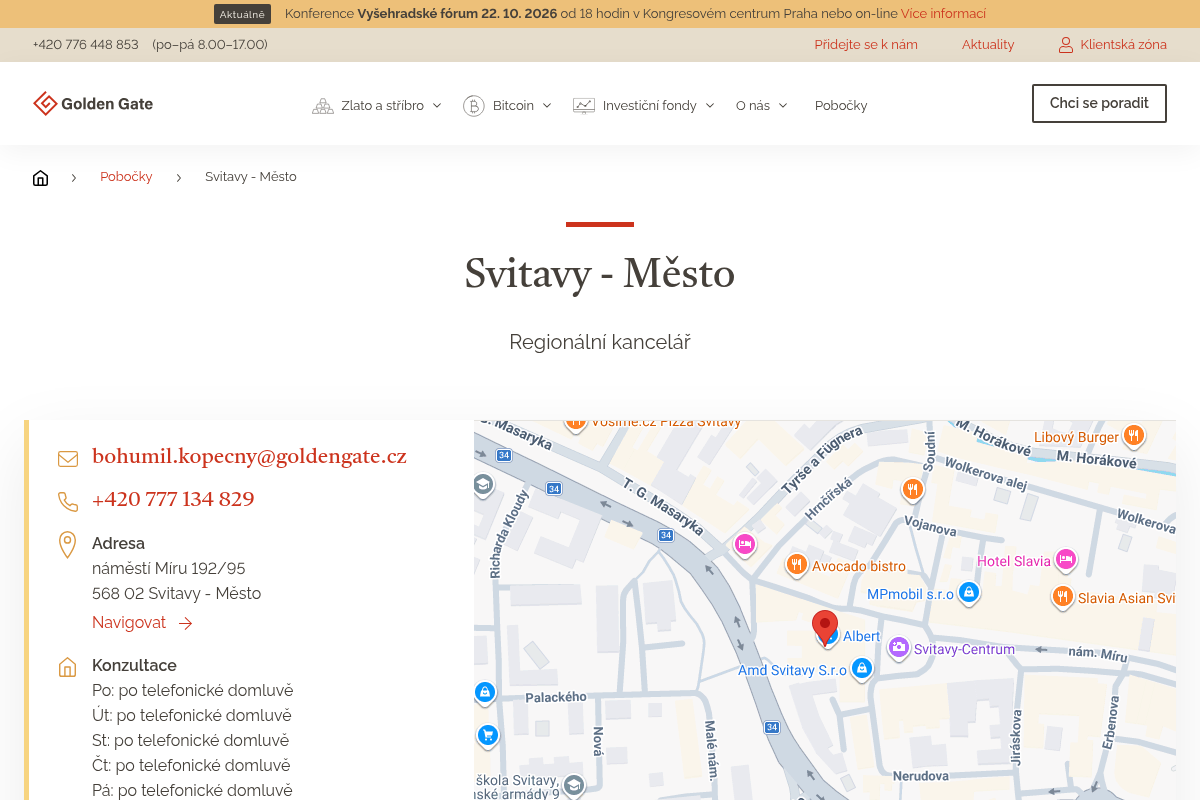Open the Pobočky menu item

point(841,105)
